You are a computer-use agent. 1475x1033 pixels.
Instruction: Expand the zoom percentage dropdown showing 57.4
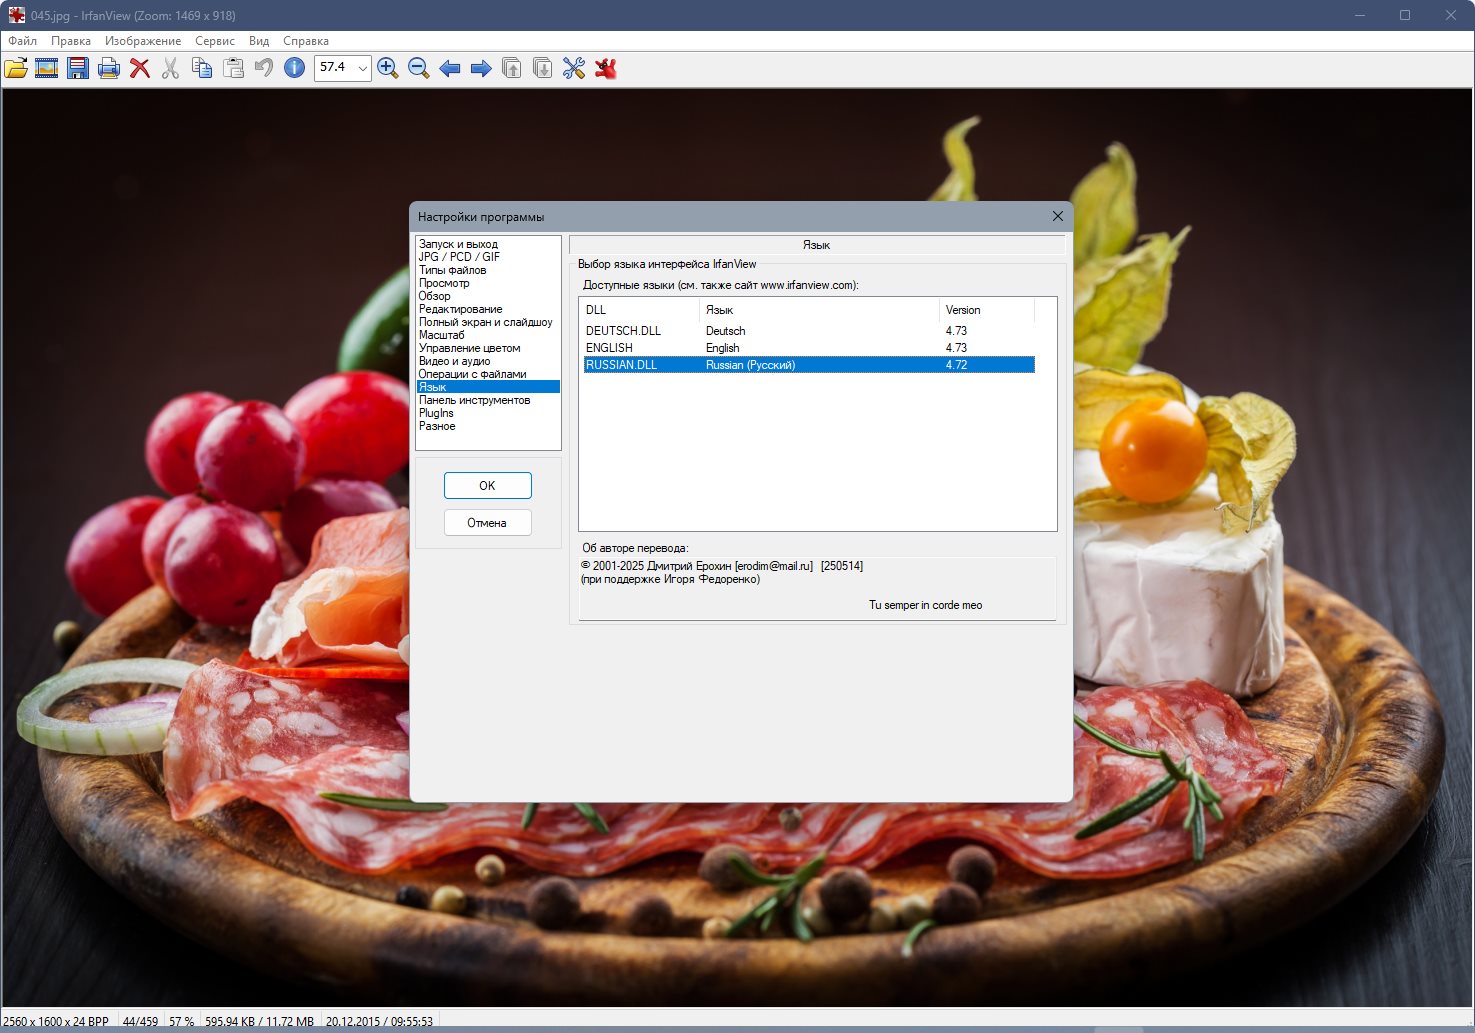pos(362,68)
